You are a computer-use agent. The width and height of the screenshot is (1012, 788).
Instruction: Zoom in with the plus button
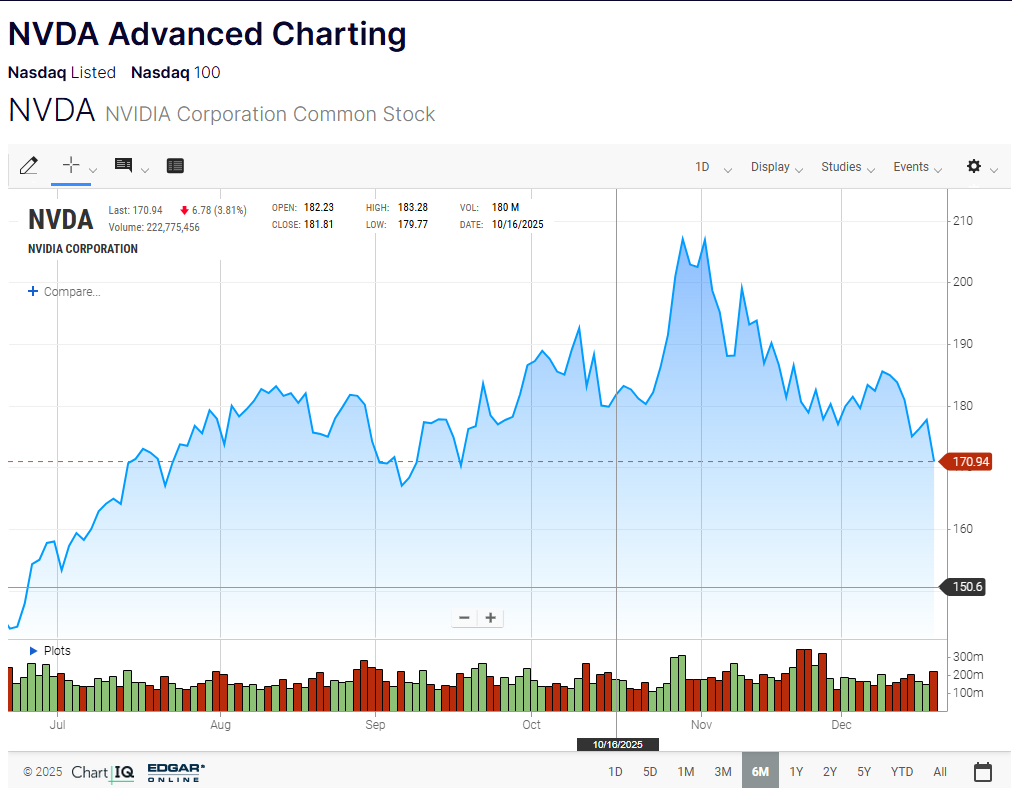click(x=491, y=618)
